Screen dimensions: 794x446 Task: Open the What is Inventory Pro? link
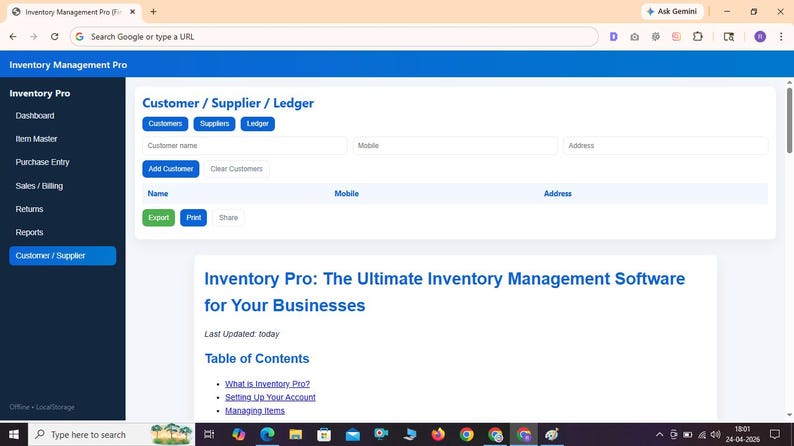pyautogui.click(x=267, y=384)
